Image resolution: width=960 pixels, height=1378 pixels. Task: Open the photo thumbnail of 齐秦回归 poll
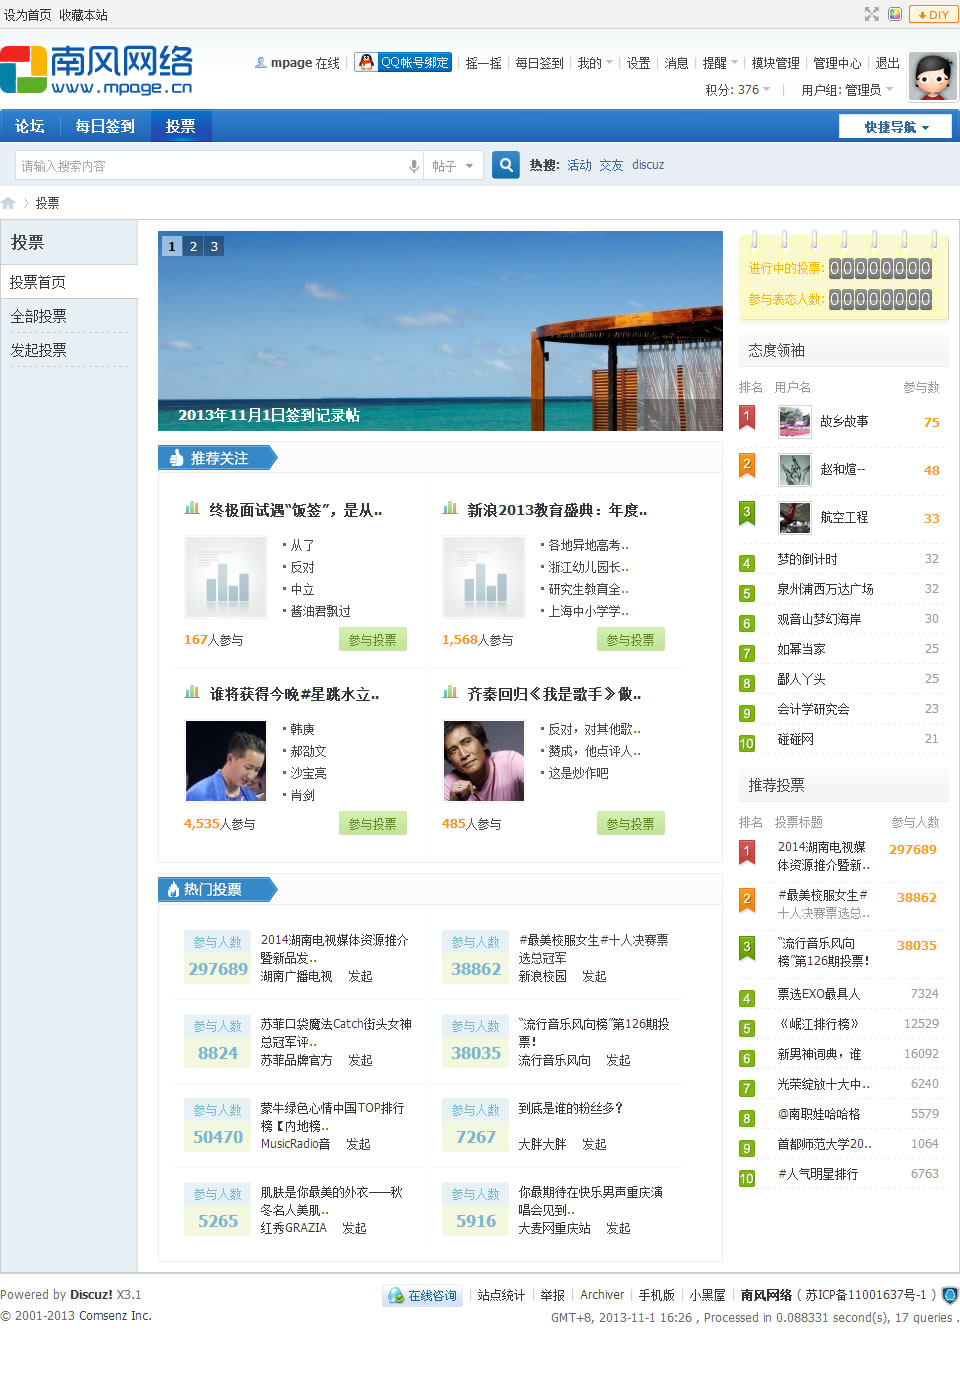tap(484, 761)
